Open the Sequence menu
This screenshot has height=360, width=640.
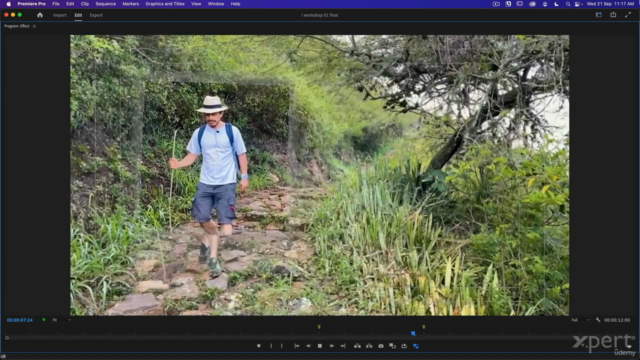[x=106, y=4]
